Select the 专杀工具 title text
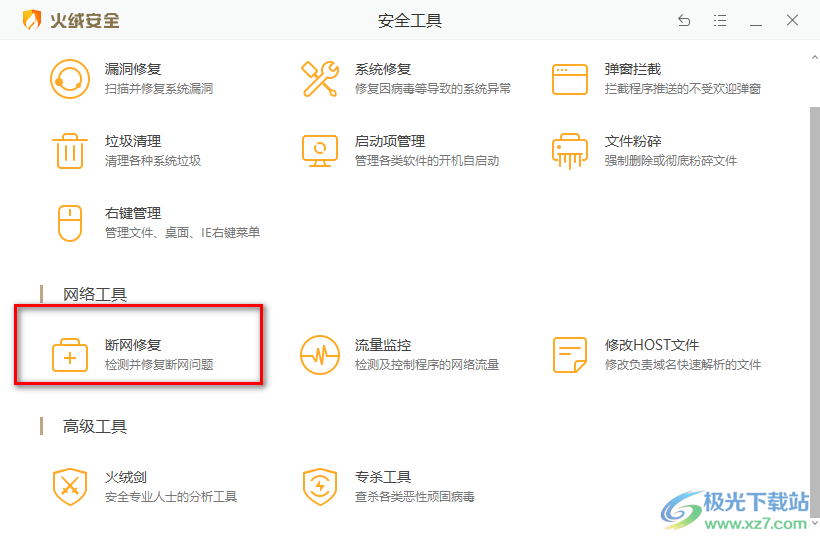 coord(383,477)
